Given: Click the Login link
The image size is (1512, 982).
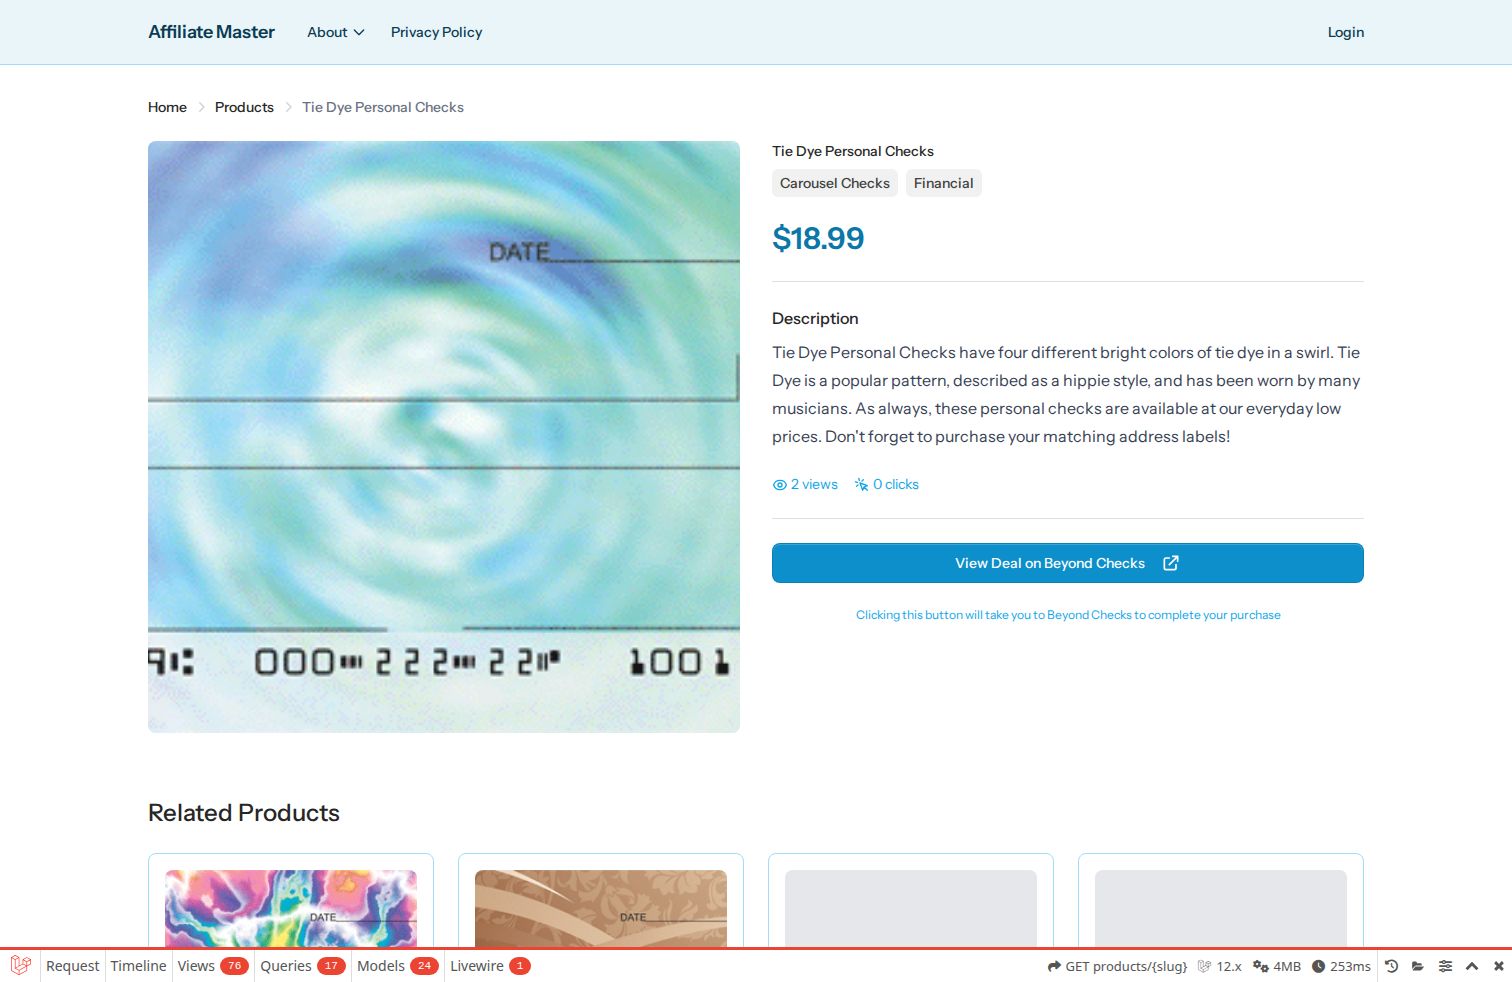Looking at the screenshot, I should tap(1345, 32).
